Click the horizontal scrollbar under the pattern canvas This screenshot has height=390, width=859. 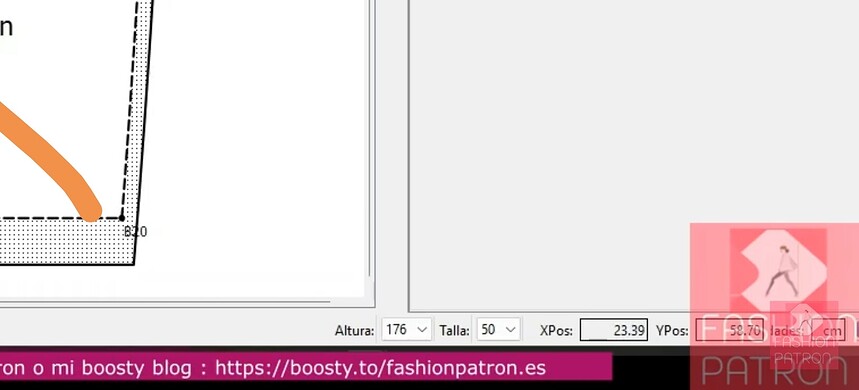pos(164,301)
